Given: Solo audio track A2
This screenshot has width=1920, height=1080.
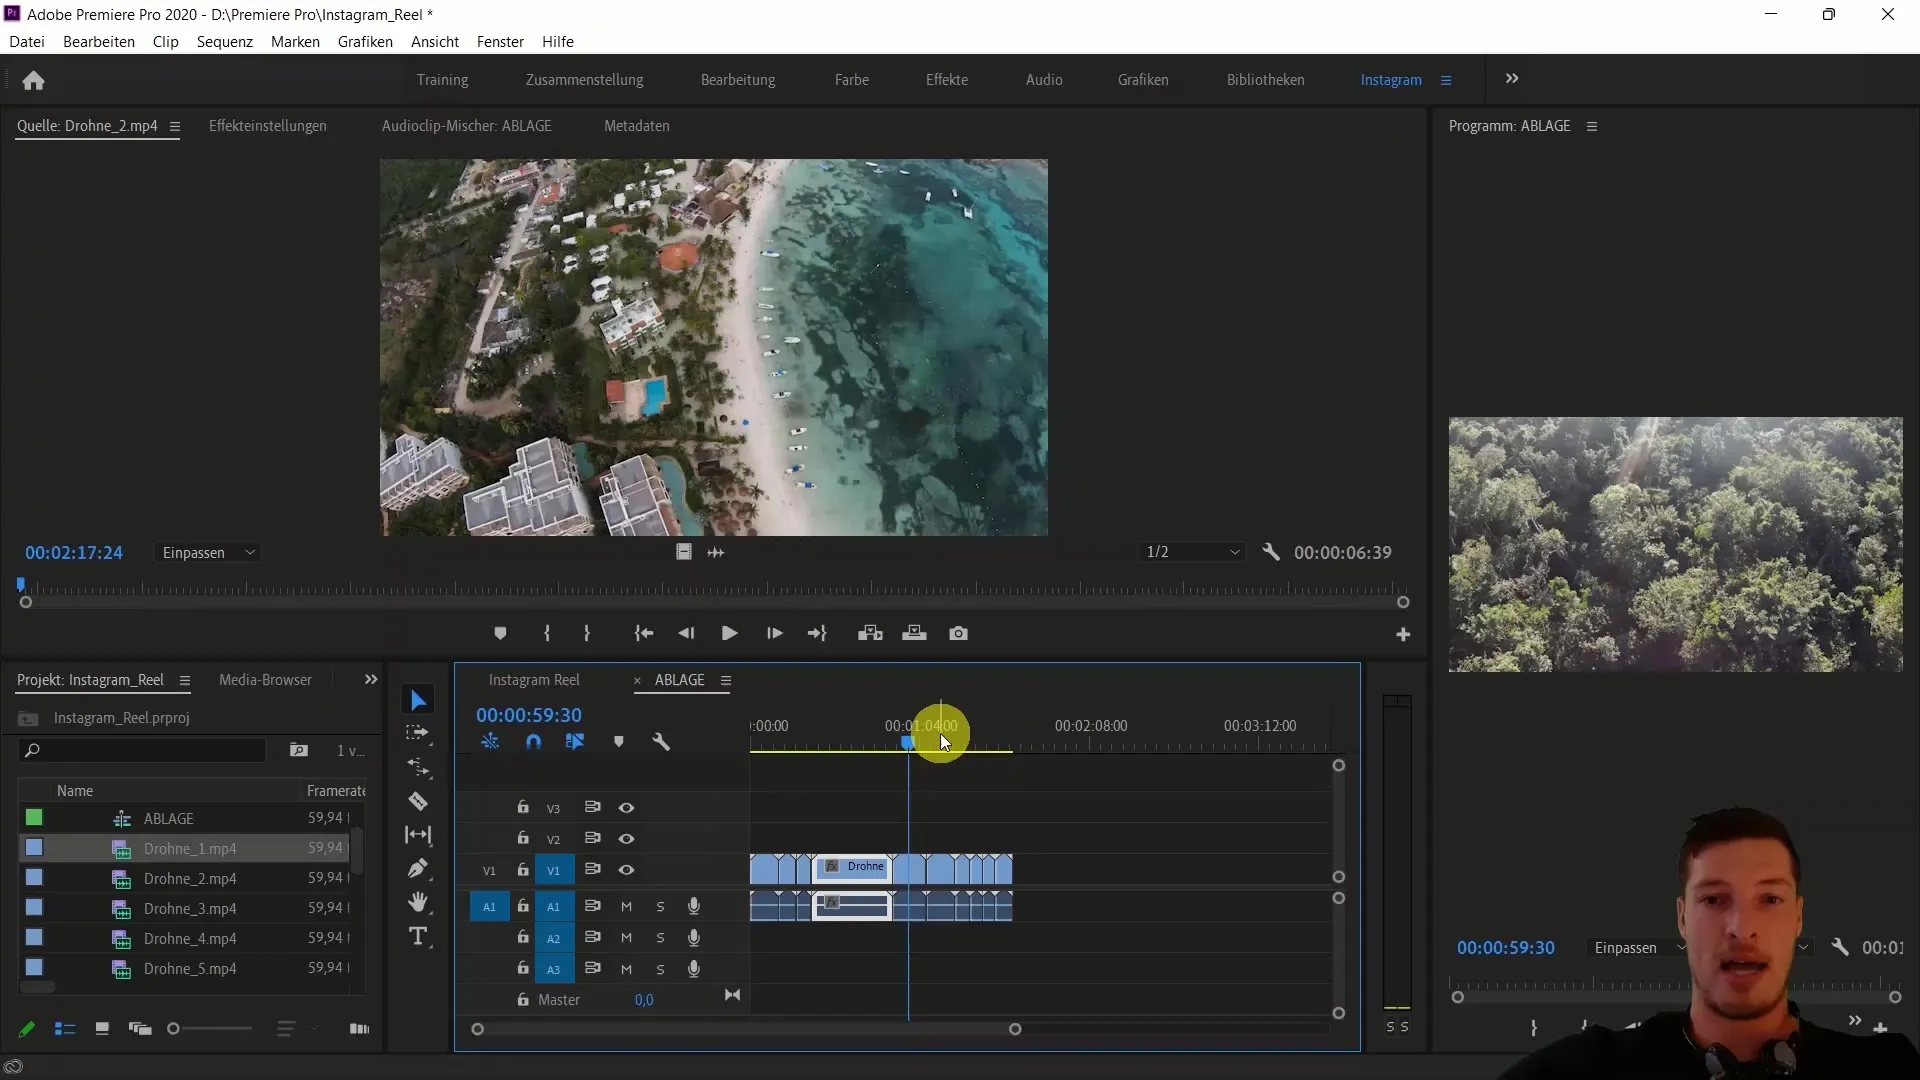Looking at the screenshot, I should (660, 938).
